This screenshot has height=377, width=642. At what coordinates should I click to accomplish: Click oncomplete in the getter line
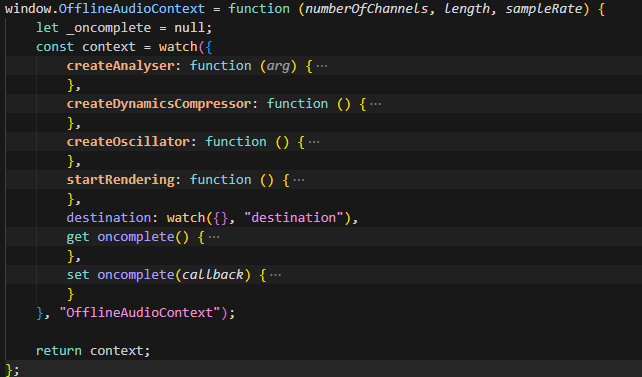point(136,237)
